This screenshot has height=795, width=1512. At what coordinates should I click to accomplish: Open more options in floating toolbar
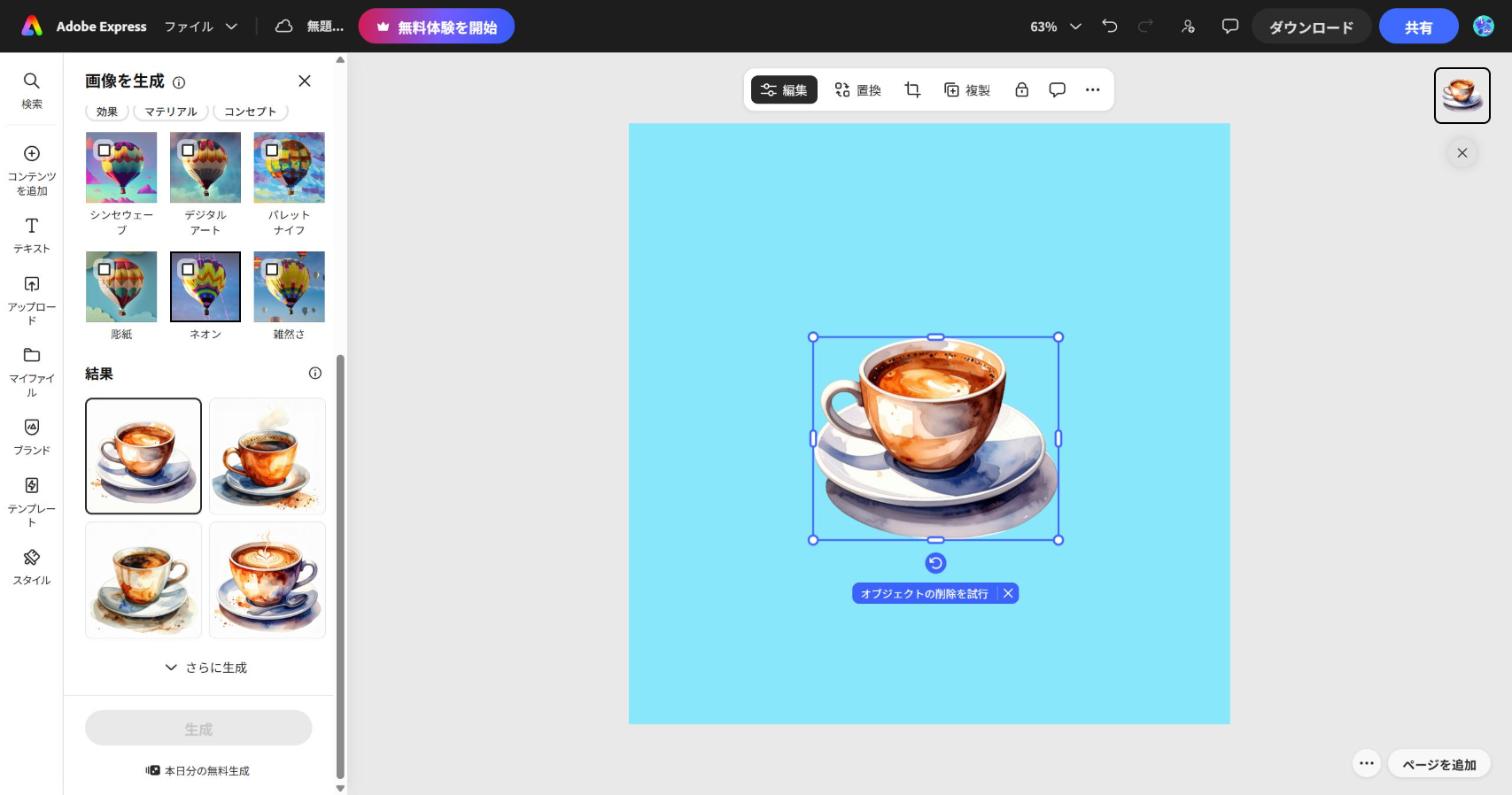click(x=1093, y=90)
